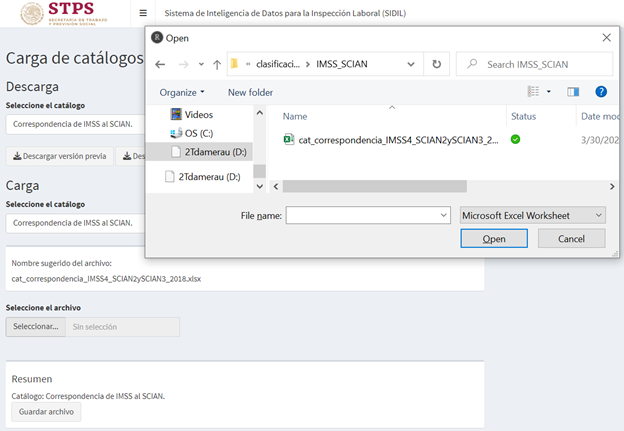The height and width of the screenshot is (431, 624).
Task: Click the Back arrow in Open dialog
Action: pos(160,64)
